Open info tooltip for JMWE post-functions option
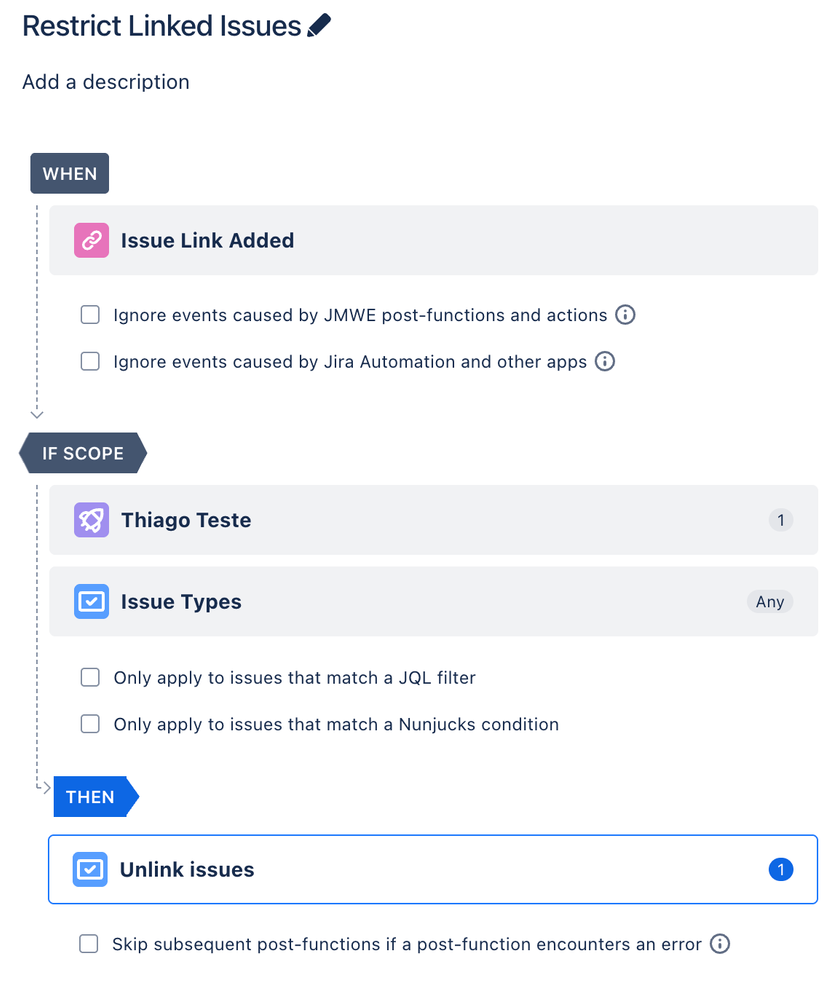Image resolution: width=837 pixels, height=999 pixels. click(x=626, y=314)
